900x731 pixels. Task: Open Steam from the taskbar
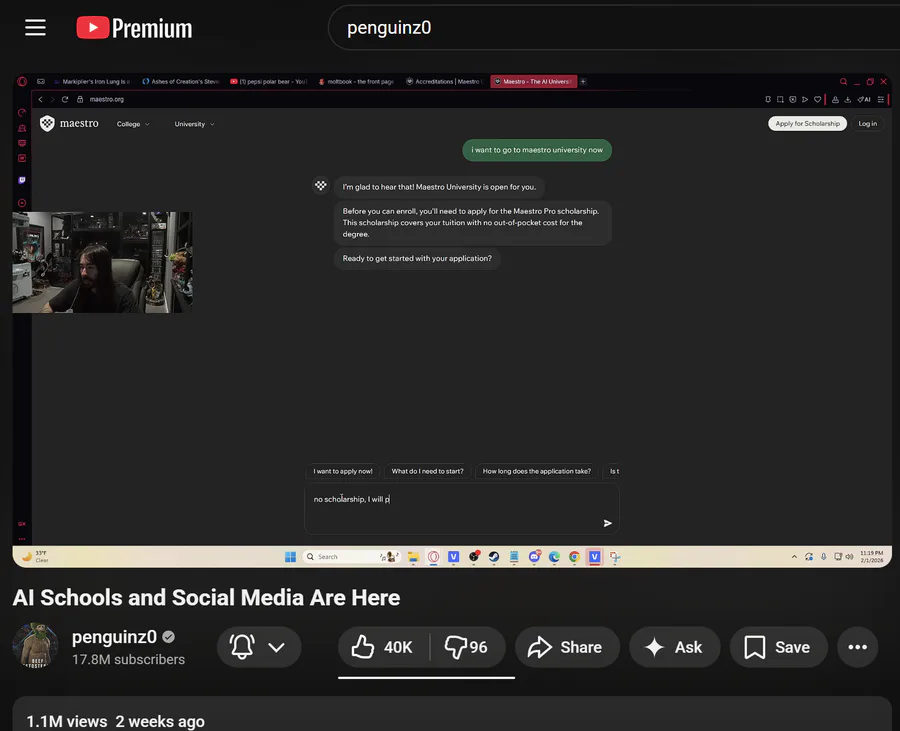tap(494, 557)
